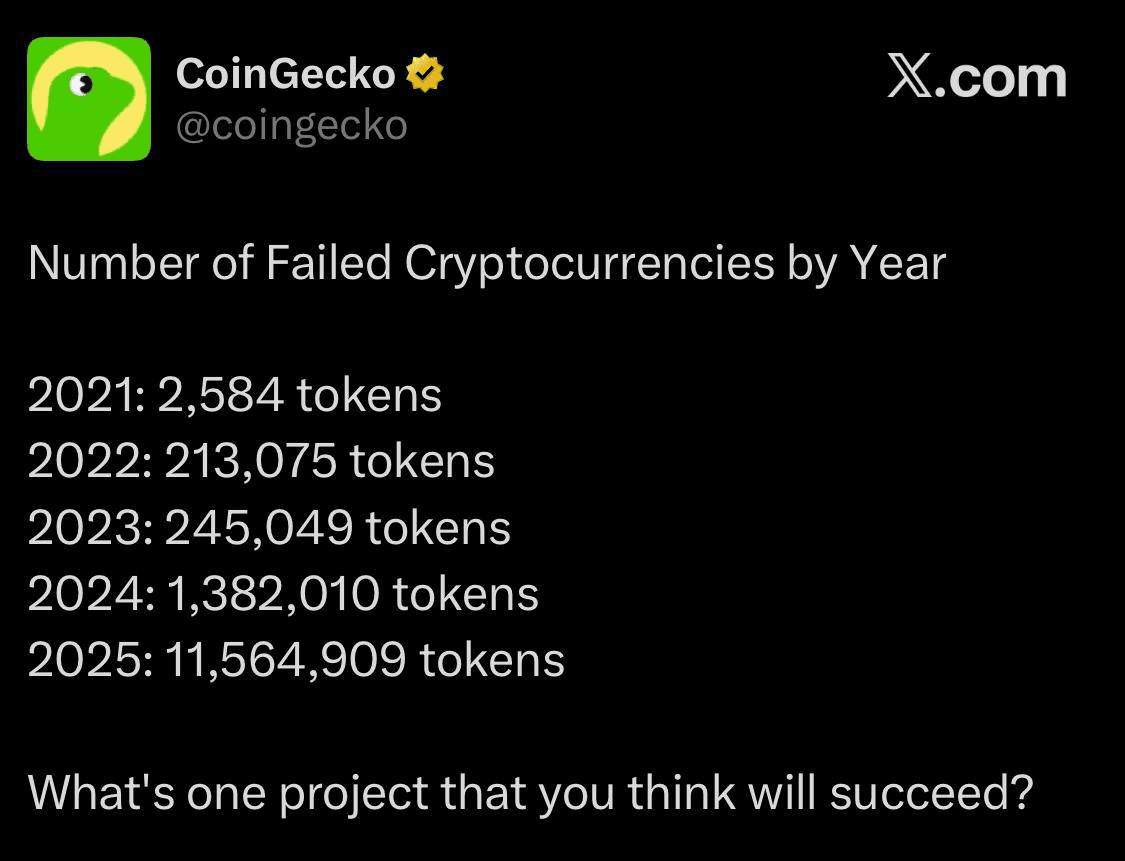
Task: Click the "2023:" year label
Action: coord(89,528)
